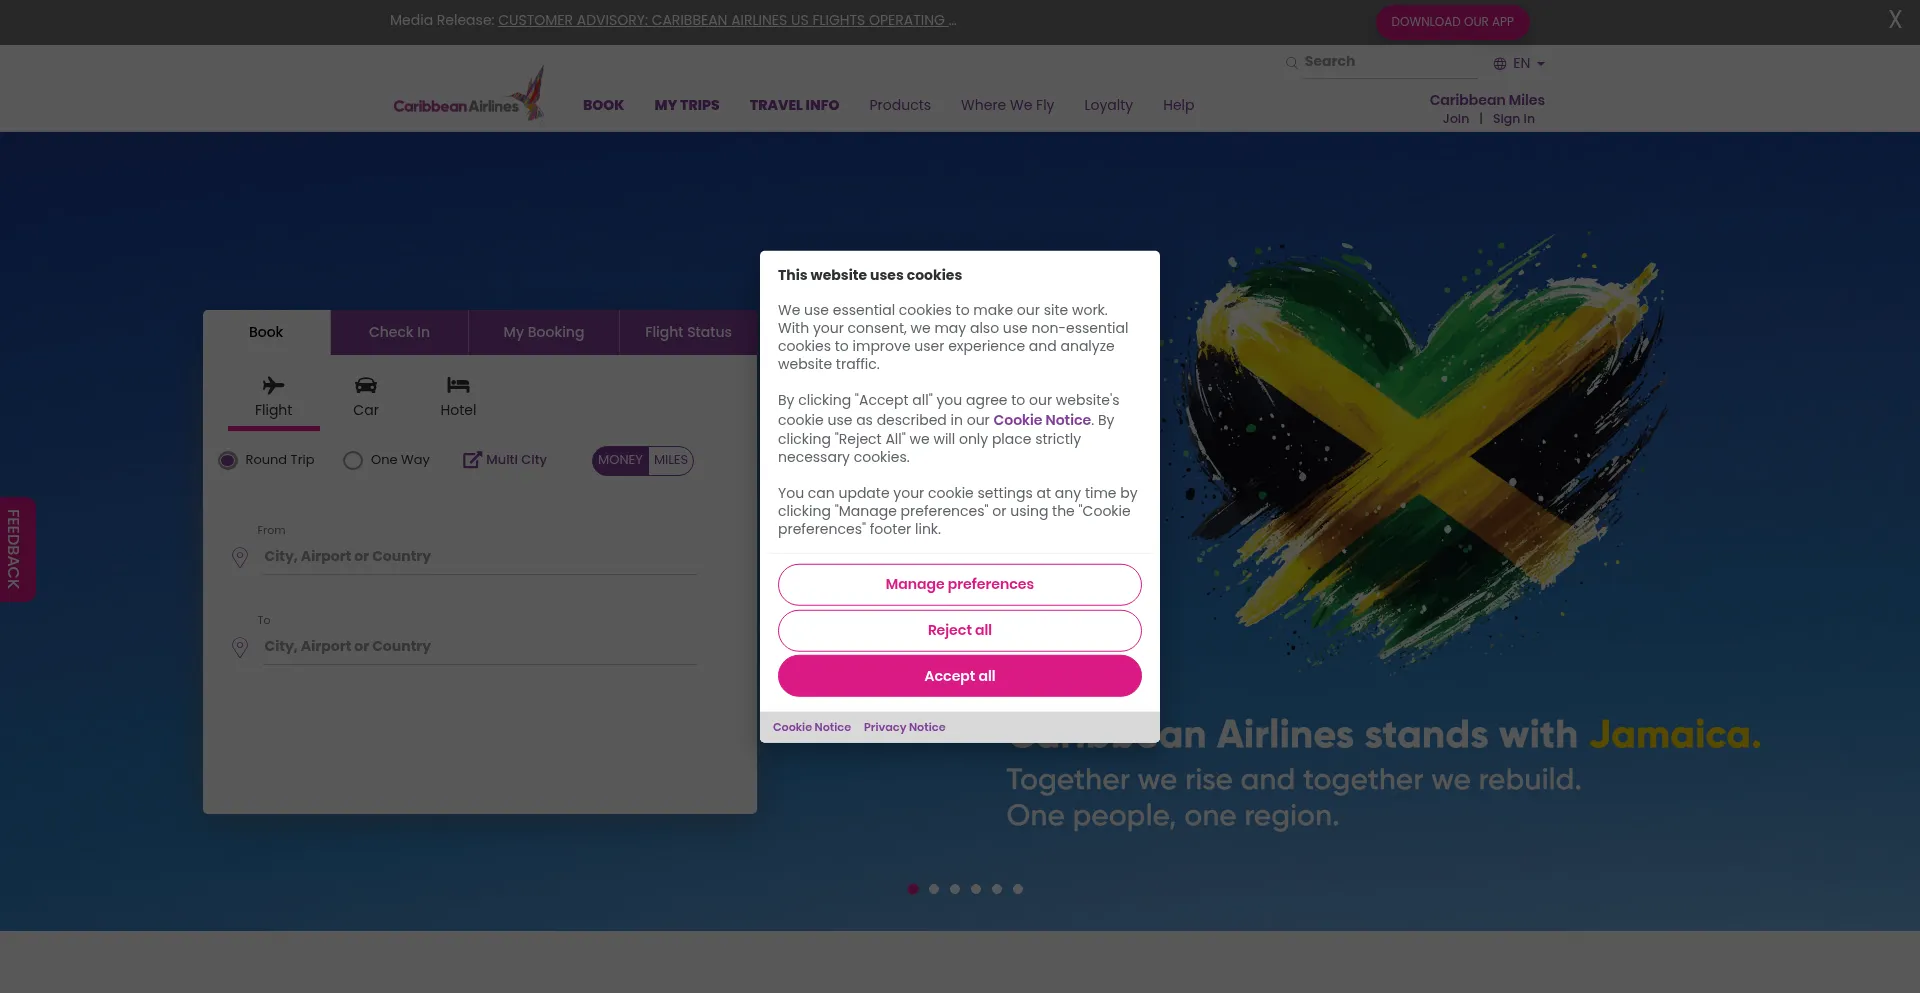Viewport: 1920px width, 993px height.
Task: Go to the third carousel slide dot
Action: pyautogui.click(x=955, y=889)
